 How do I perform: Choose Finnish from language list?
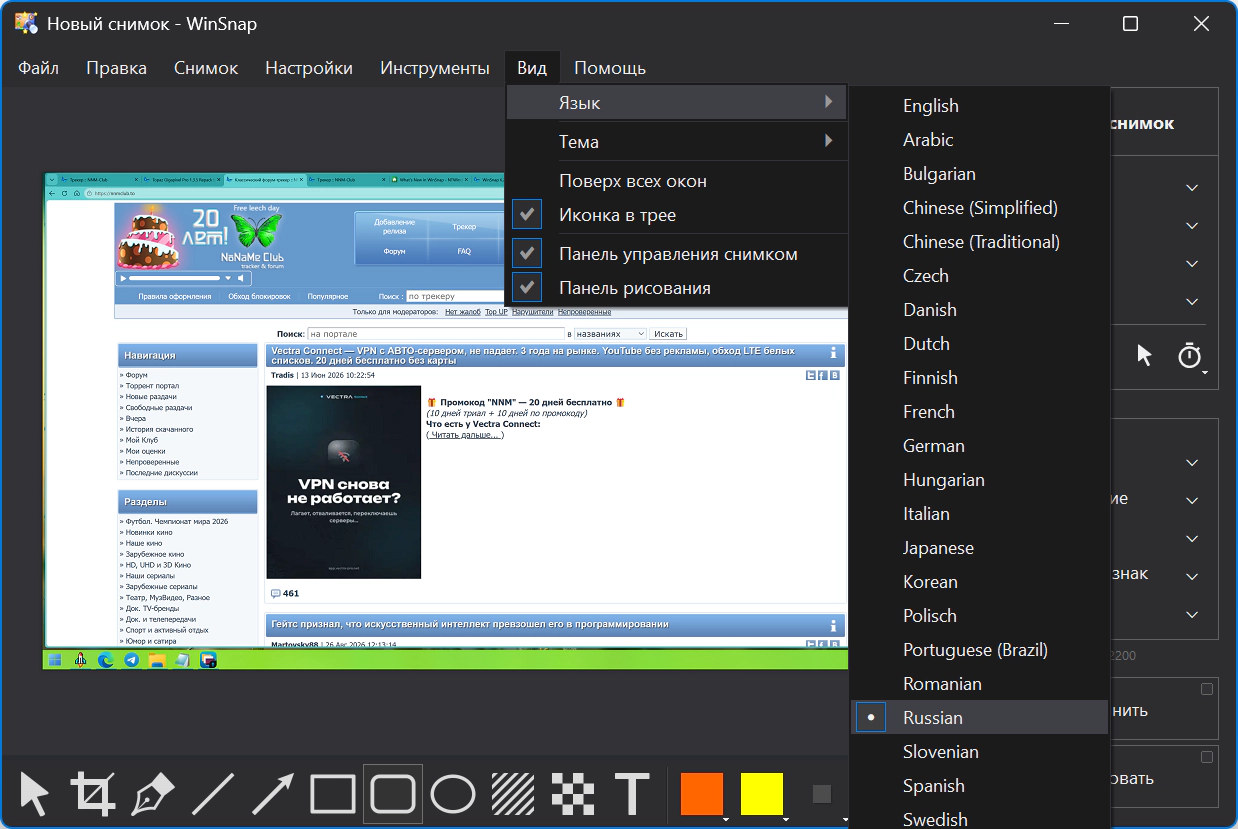click(x=979, y=378)
